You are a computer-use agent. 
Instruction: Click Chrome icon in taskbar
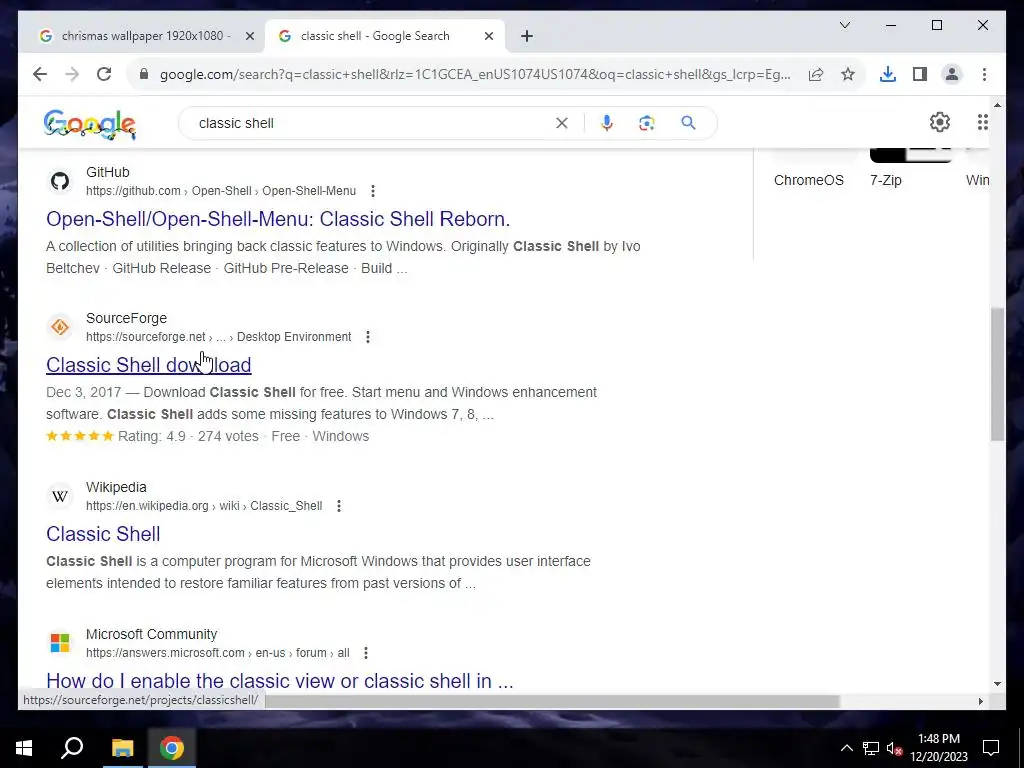[x=172, y=748]
